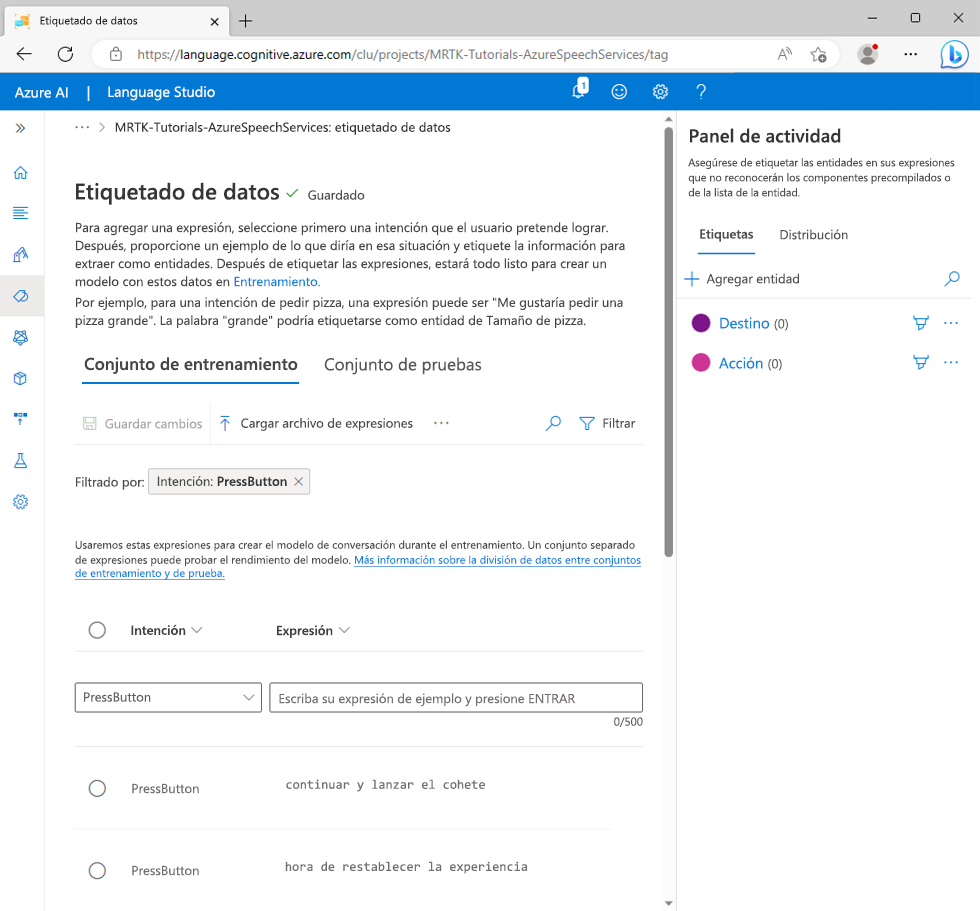Open the Destino entity
Screen dimensions: 980x911
coord(744,324)
